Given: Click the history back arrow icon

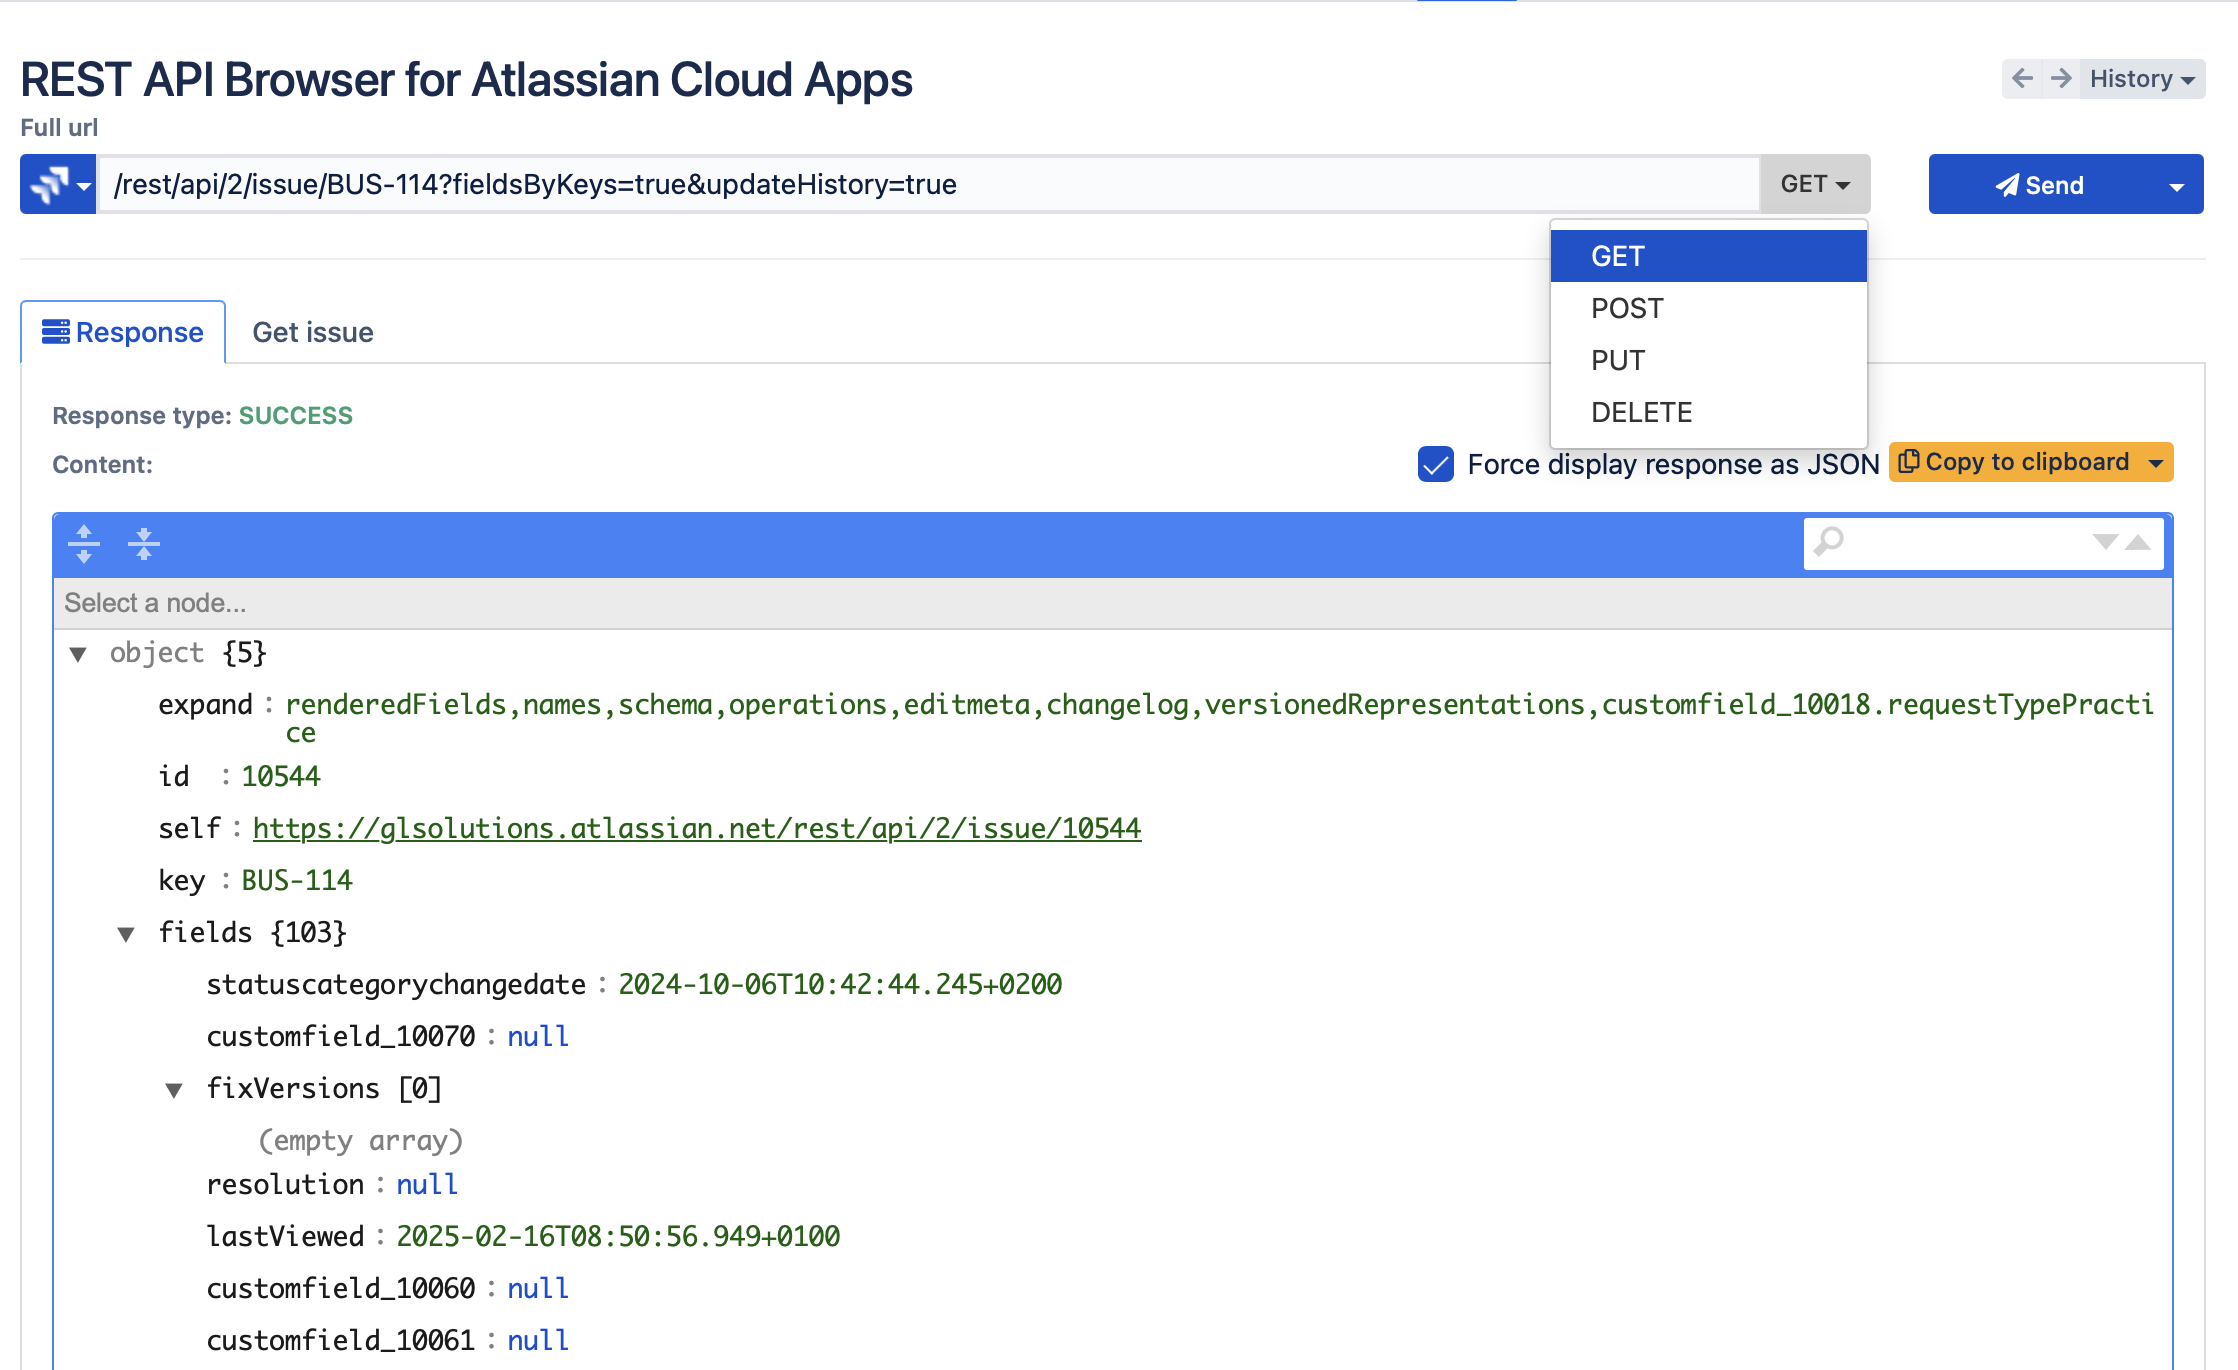Looking at the screenshot, I should click(x=2022, y=79).
